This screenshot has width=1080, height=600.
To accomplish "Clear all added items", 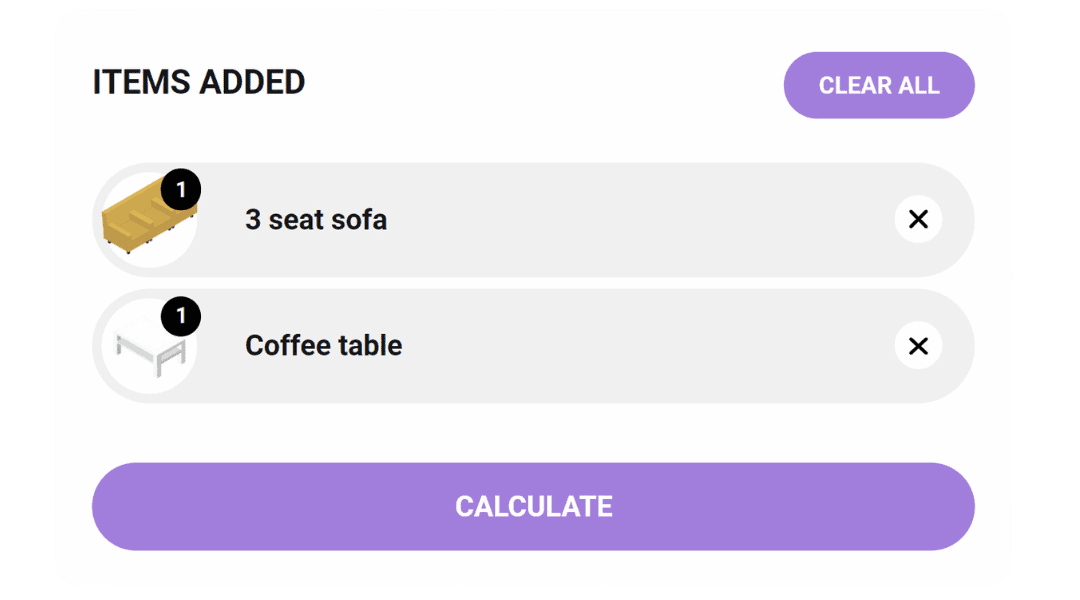I will pyautogui.click(x=879, y=85).
